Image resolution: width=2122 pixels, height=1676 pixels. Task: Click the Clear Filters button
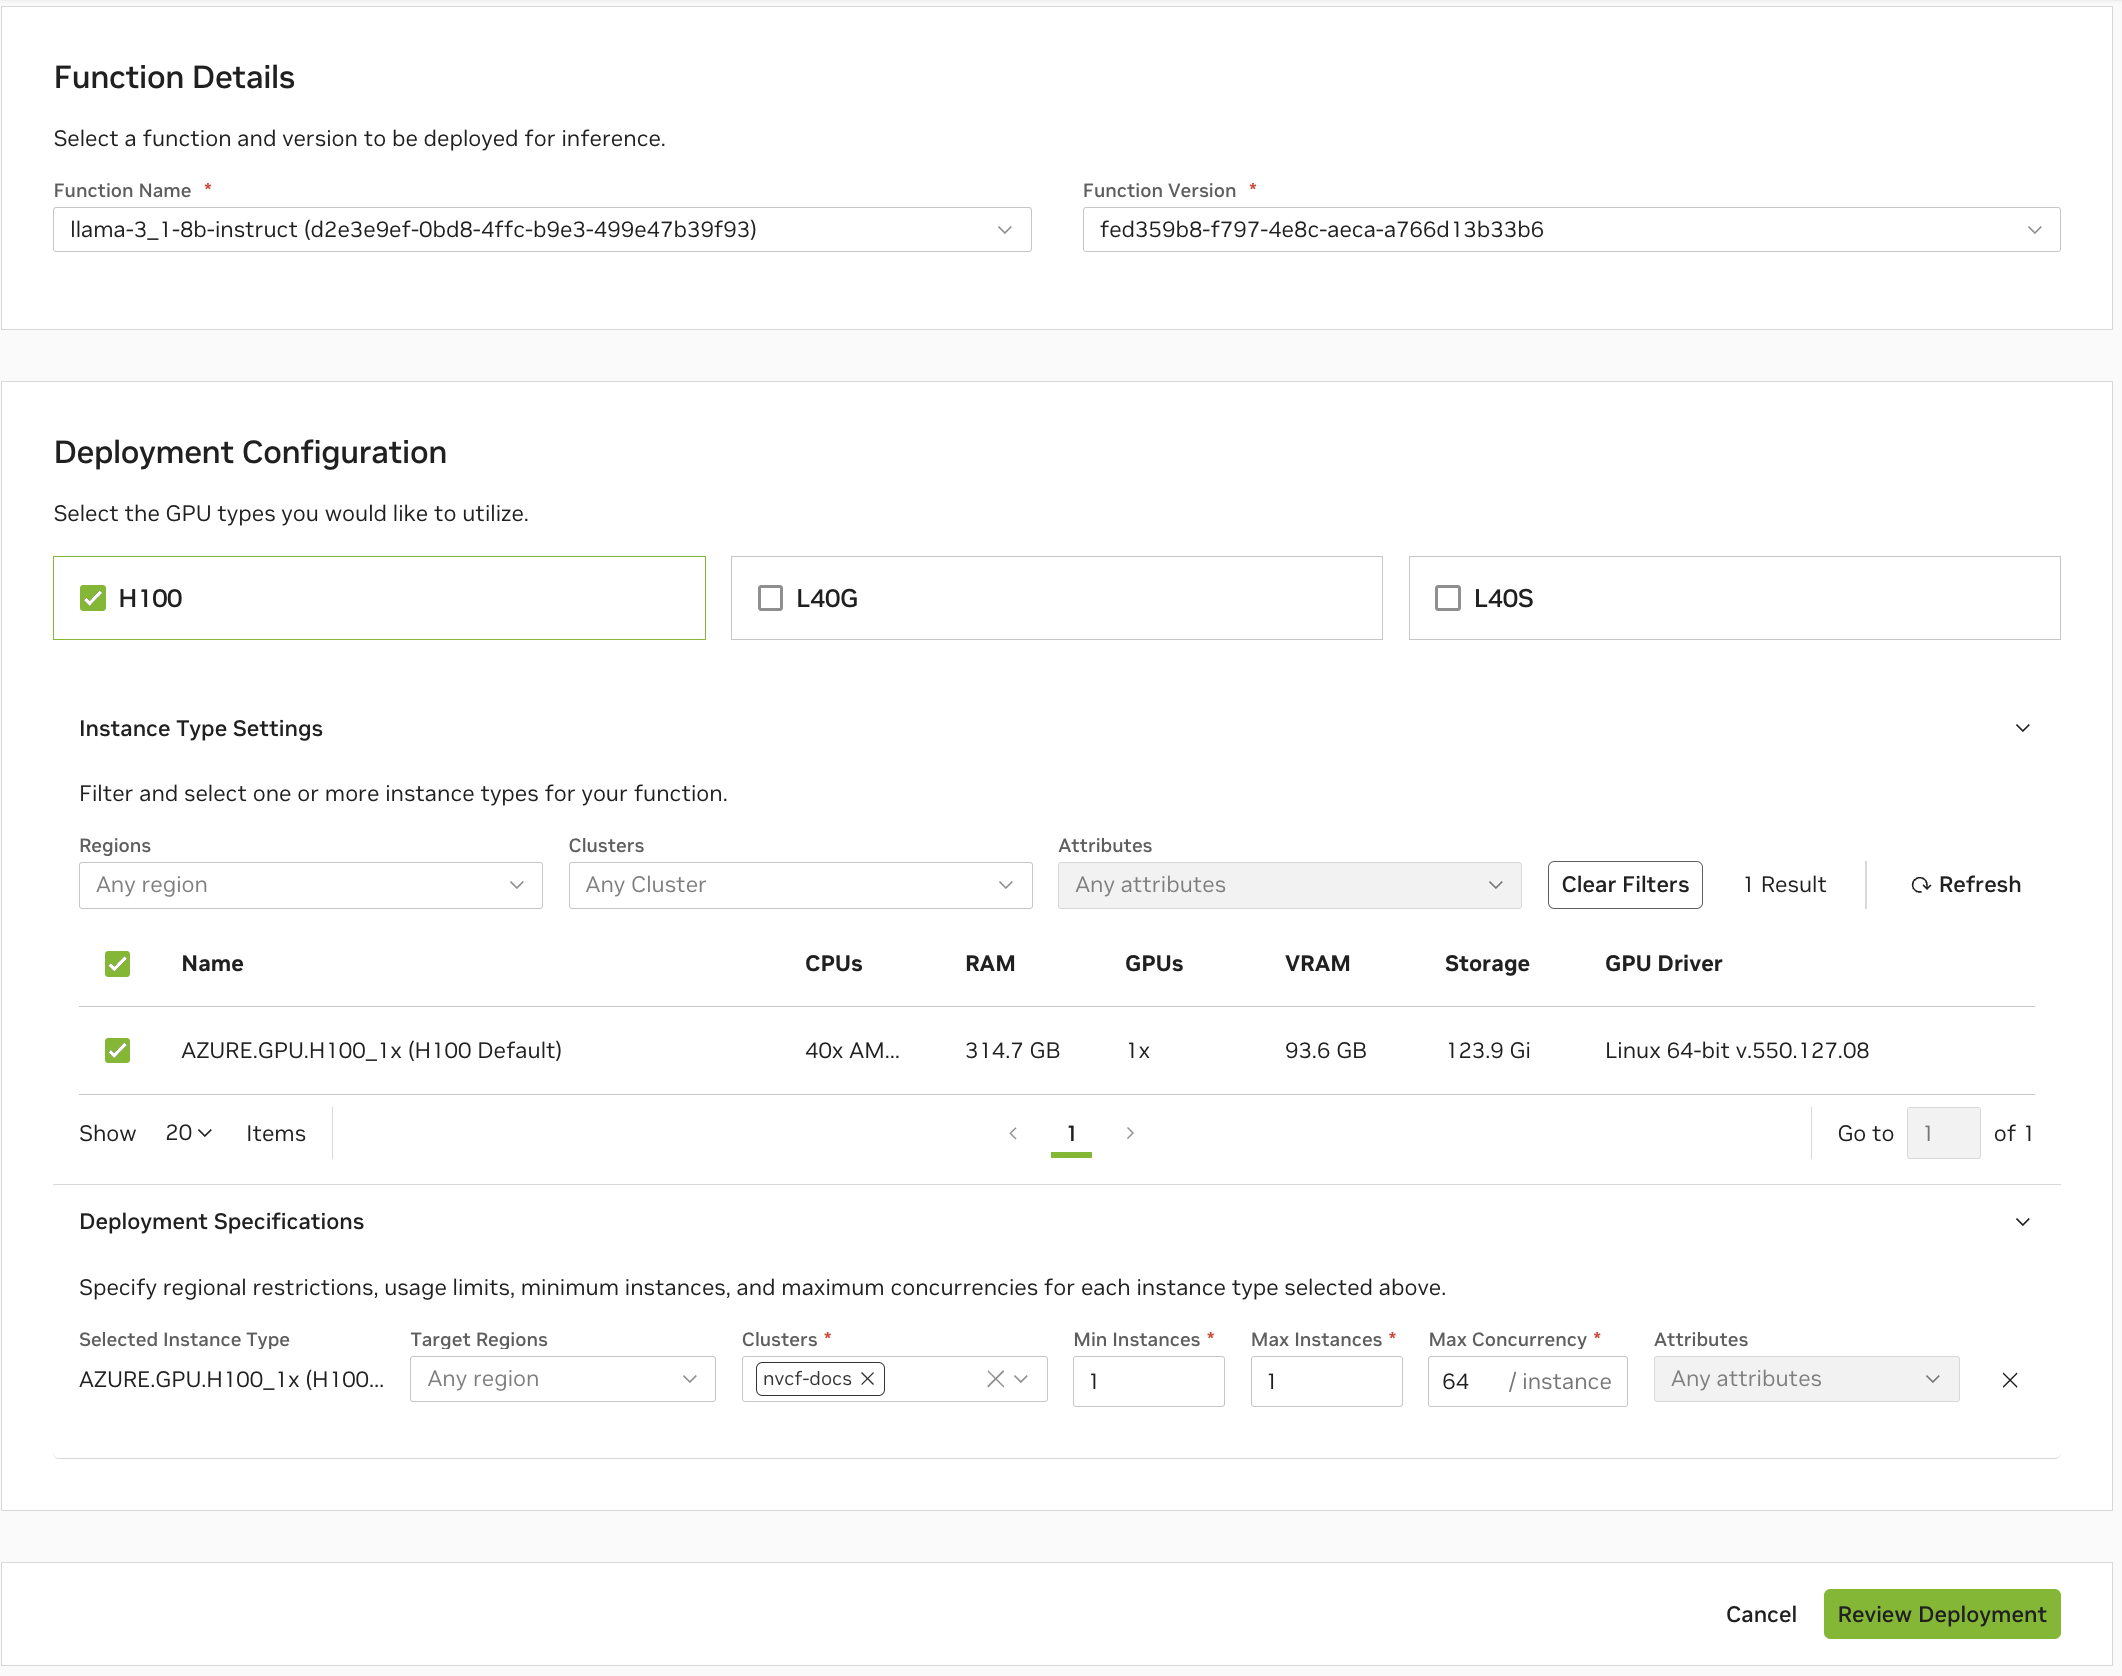[1624, 884]
